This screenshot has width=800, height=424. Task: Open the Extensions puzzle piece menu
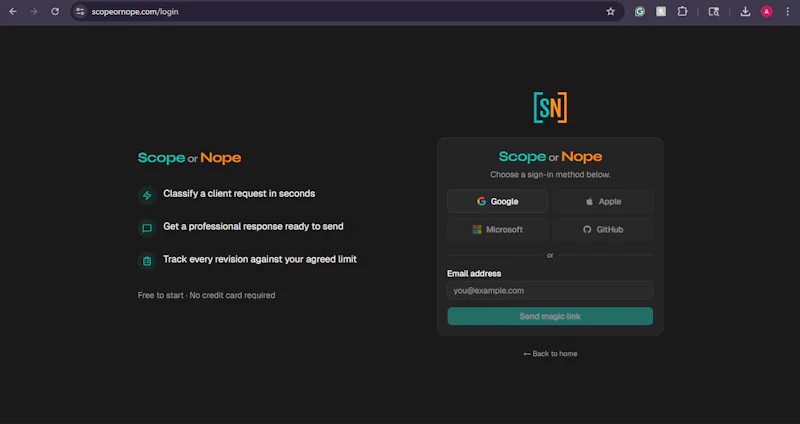(682, 11)
